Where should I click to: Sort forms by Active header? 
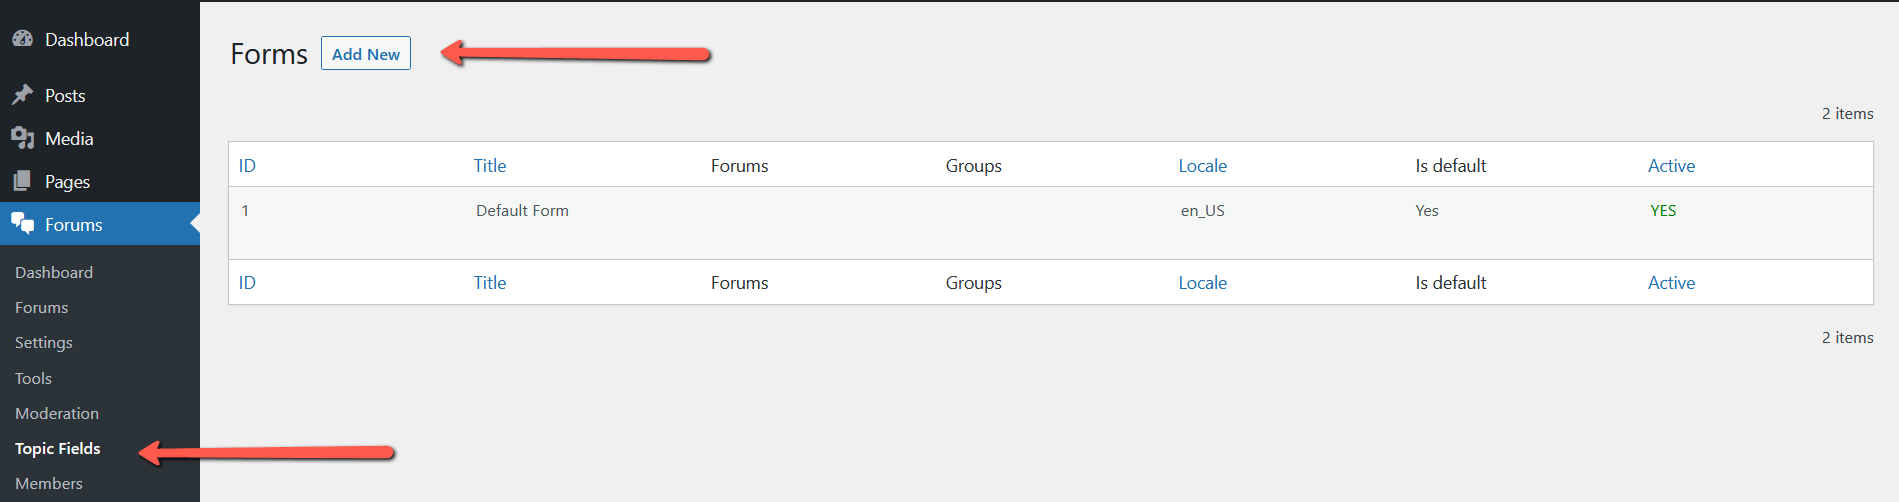tap(1671, 166)
